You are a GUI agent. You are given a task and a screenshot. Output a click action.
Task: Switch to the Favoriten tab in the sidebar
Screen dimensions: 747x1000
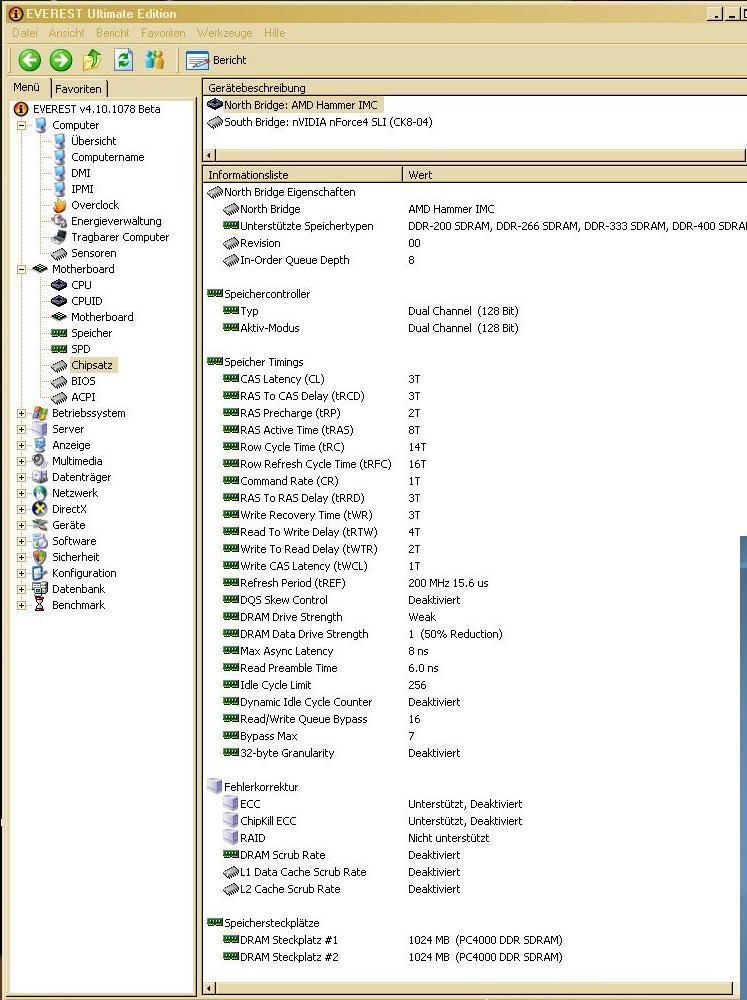coord(78,89)
